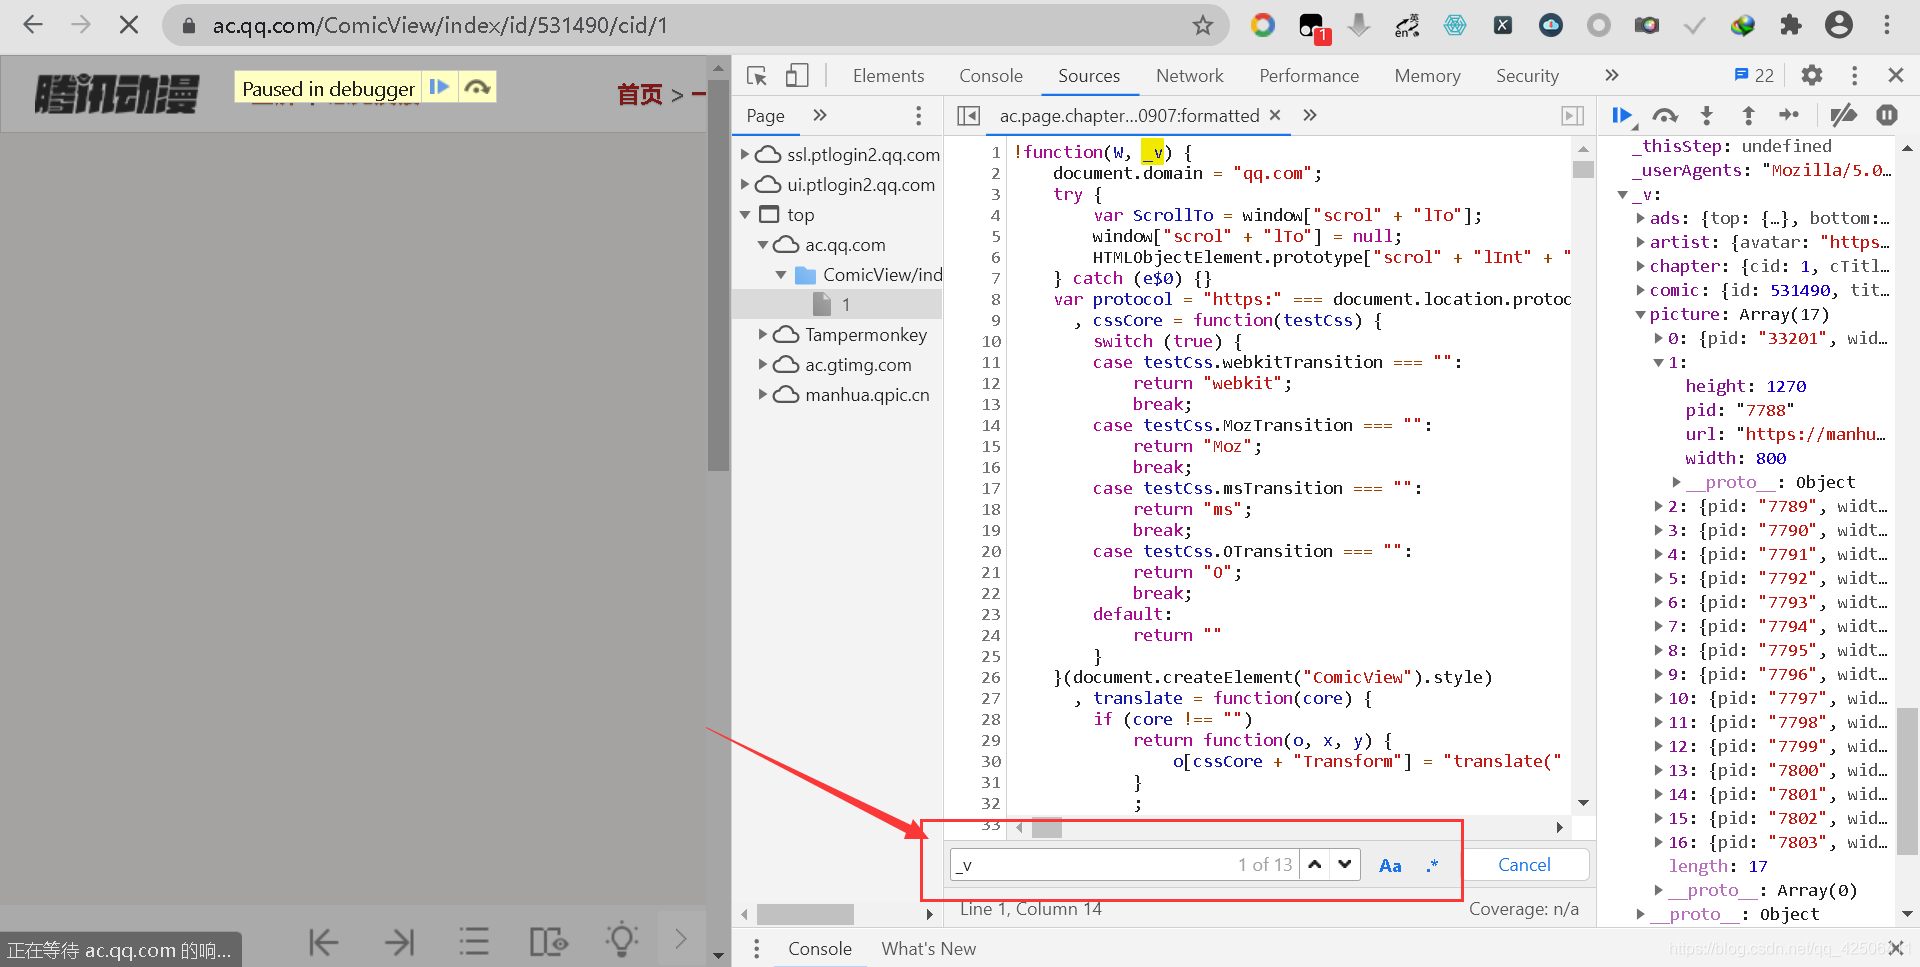
Task: Expand the Tampermonkey tree node
Action: pyautogui.click(x=763, y=335)
